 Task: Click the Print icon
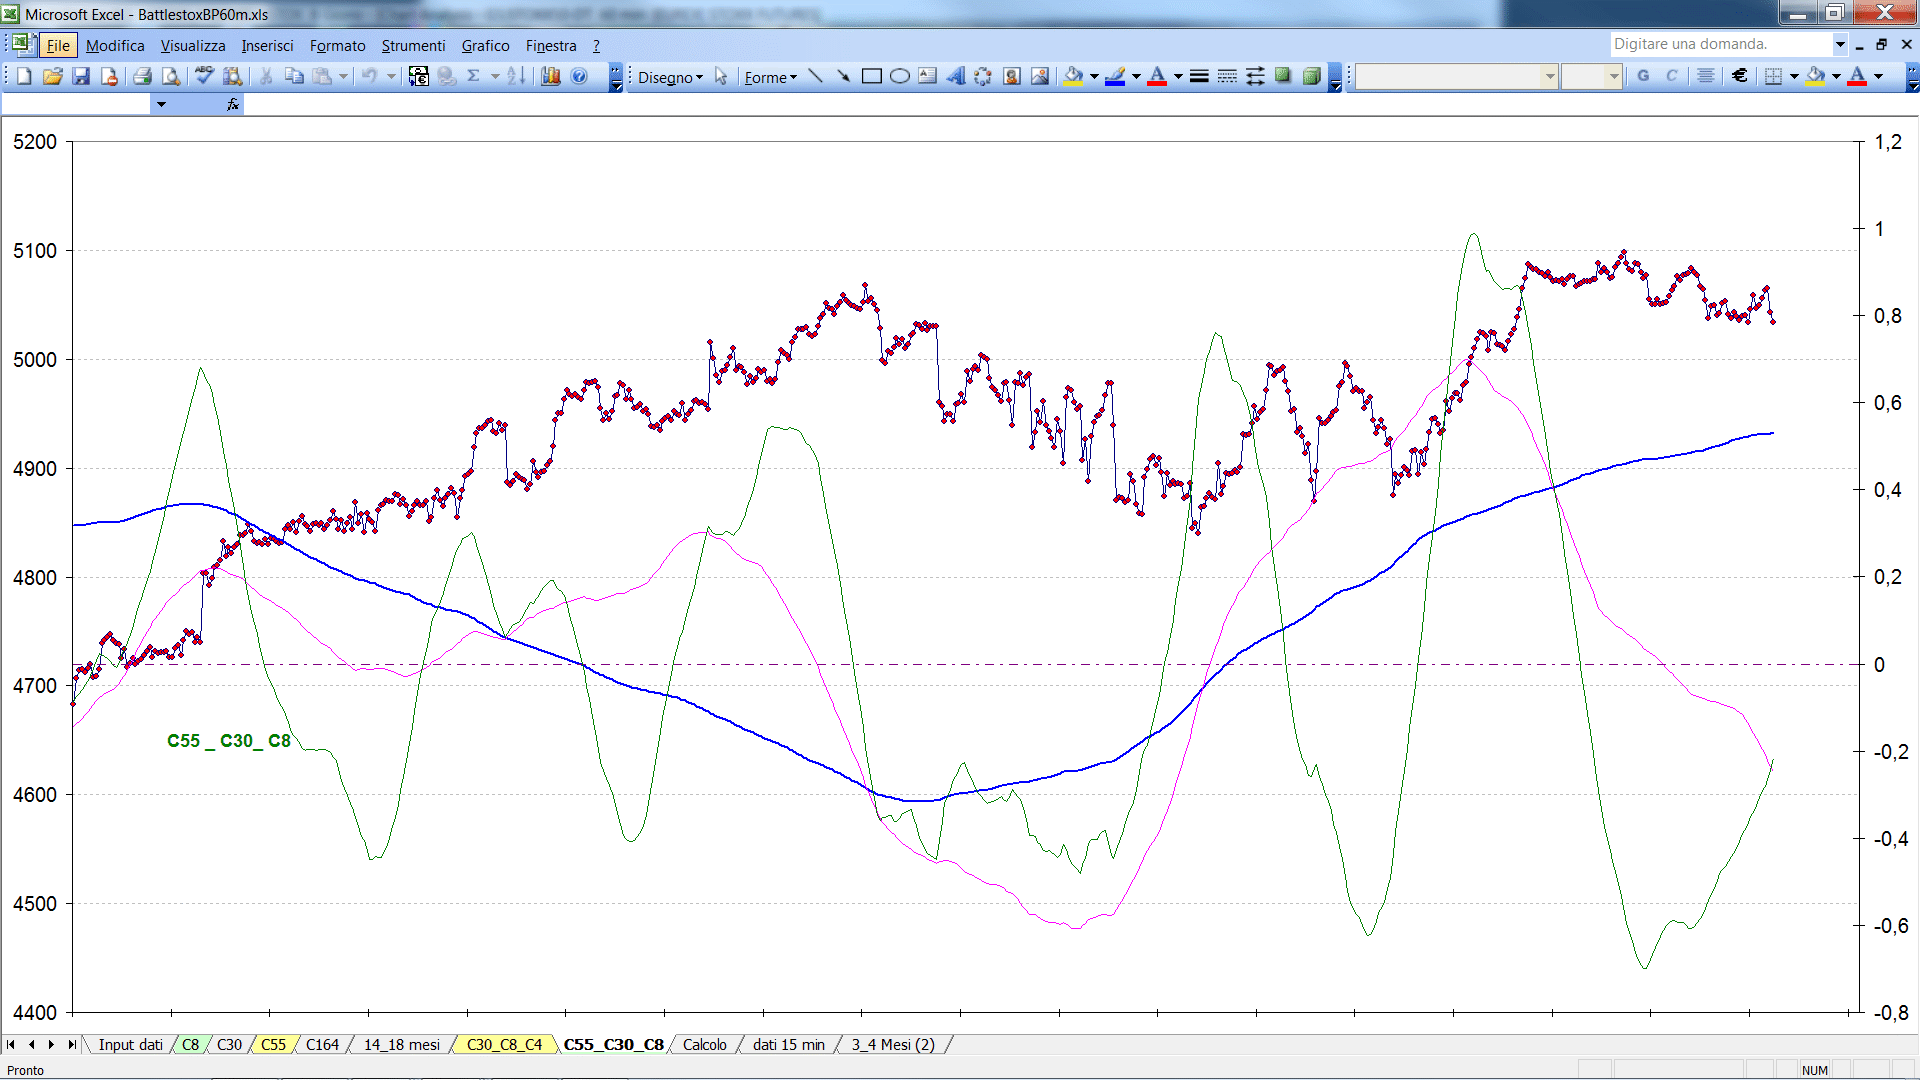coord(142,76)
